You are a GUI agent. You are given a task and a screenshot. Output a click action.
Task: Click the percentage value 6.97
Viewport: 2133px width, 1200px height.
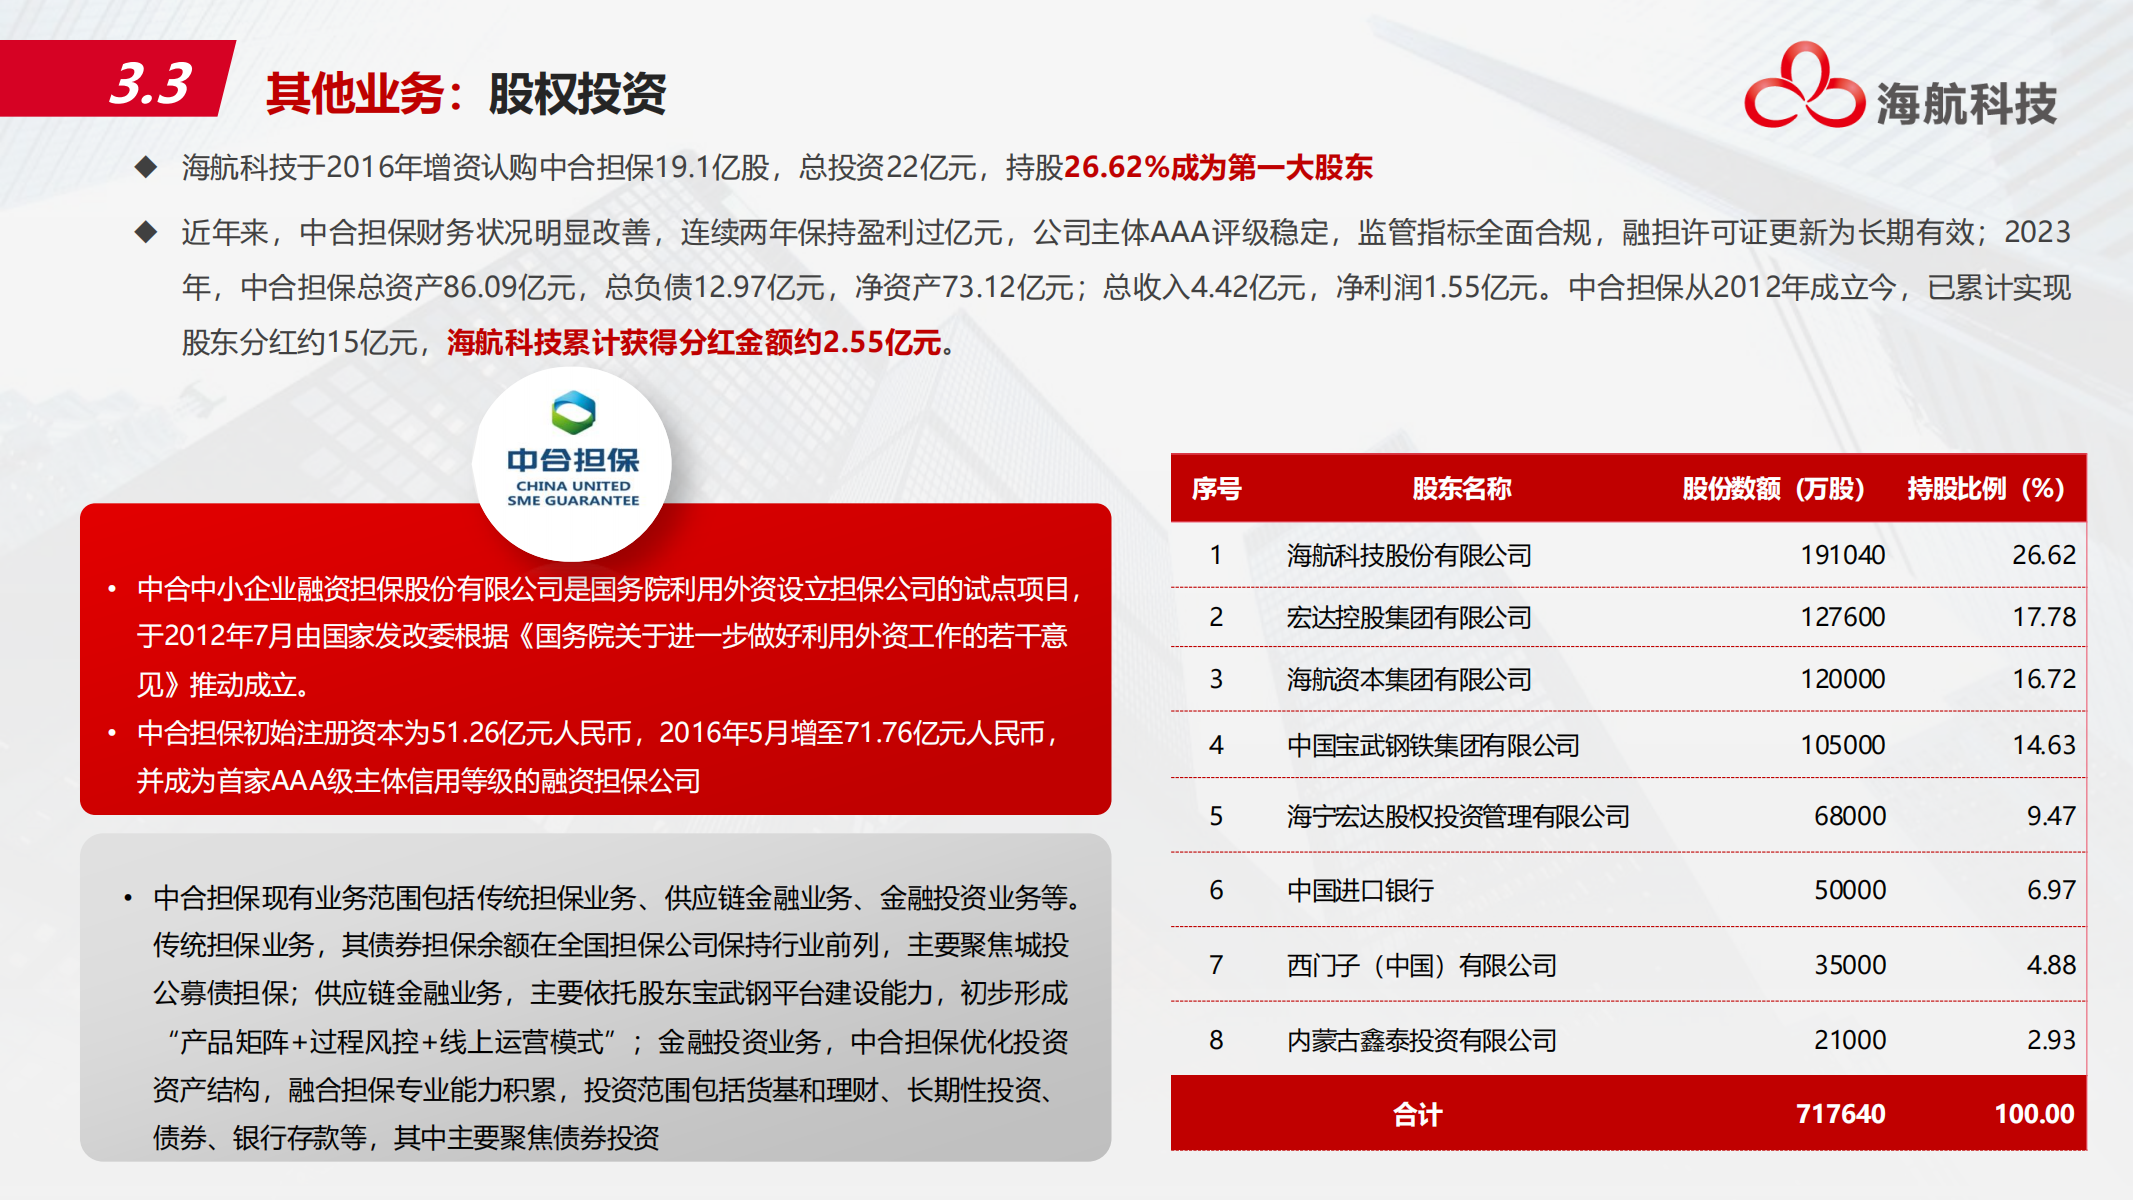(2051, 890)
